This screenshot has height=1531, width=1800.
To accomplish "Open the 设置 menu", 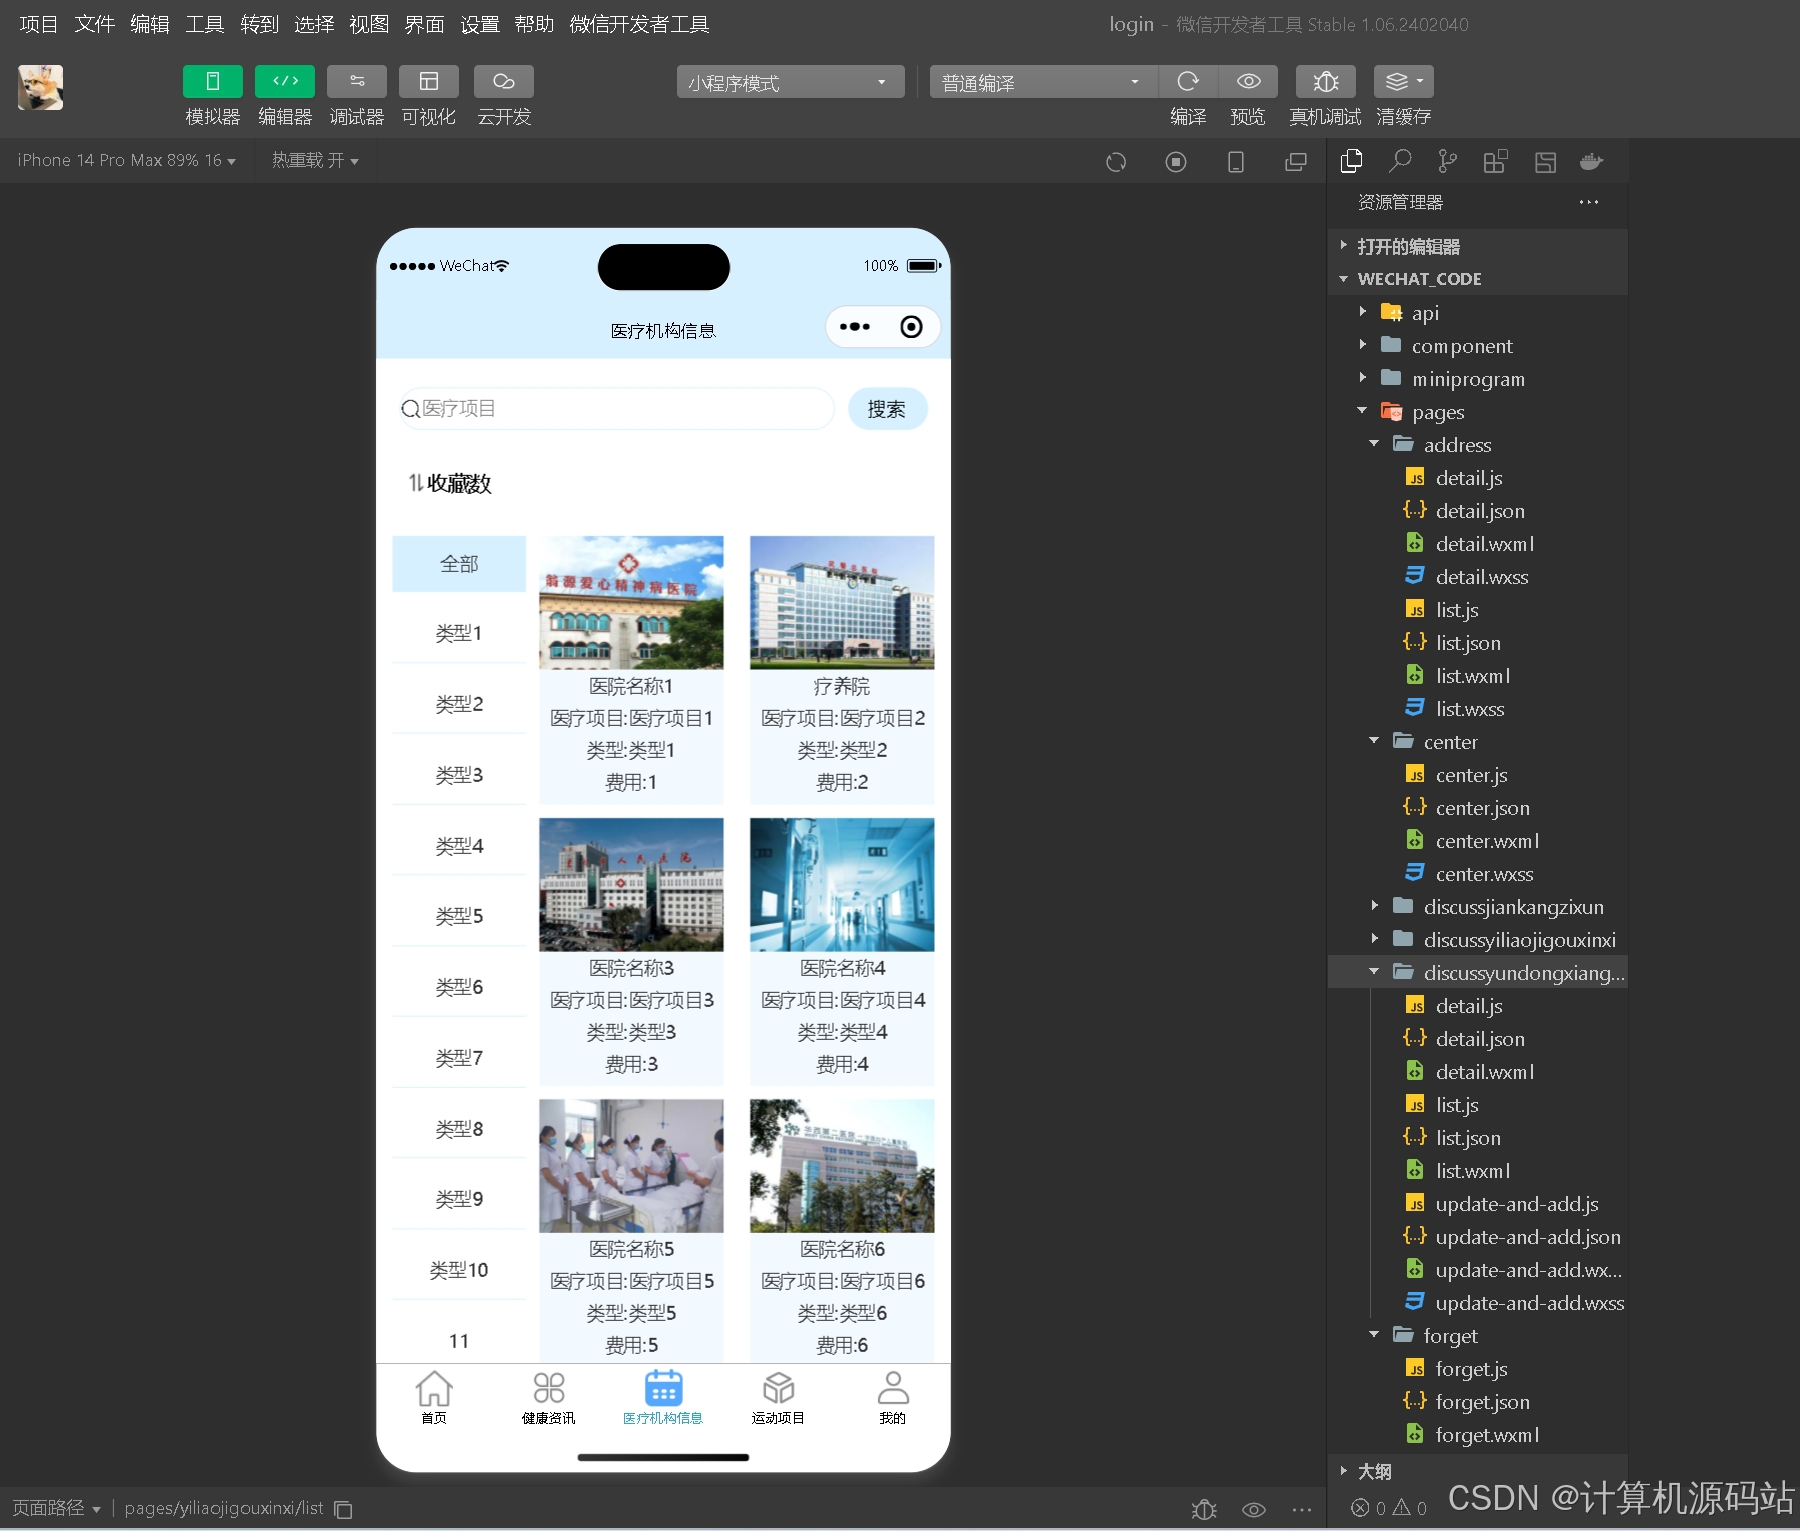I will 480,24.
